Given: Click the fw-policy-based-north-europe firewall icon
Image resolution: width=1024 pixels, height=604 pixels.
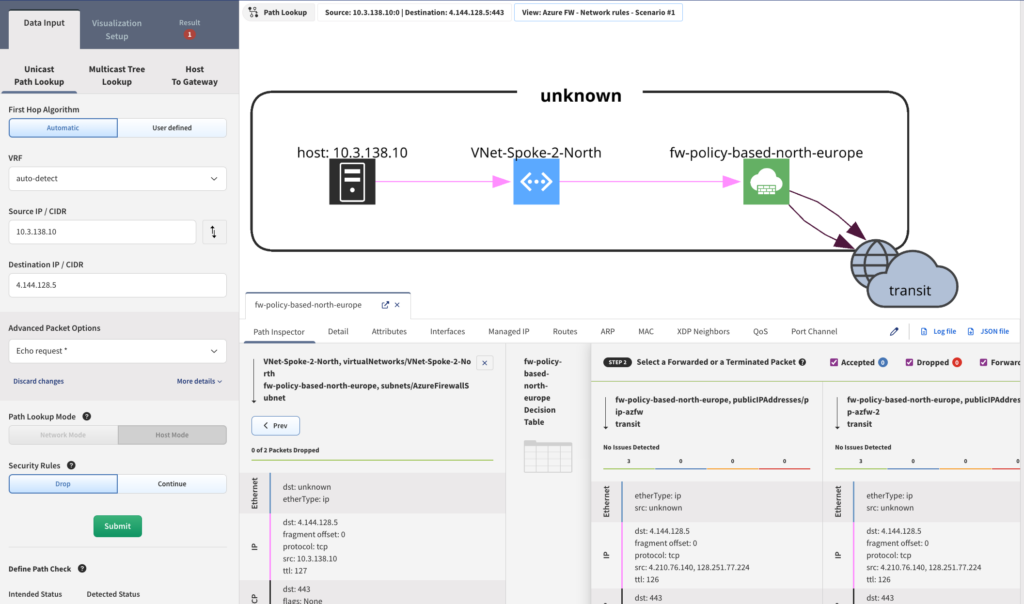Looking at the screenshot, I should 766,181.
